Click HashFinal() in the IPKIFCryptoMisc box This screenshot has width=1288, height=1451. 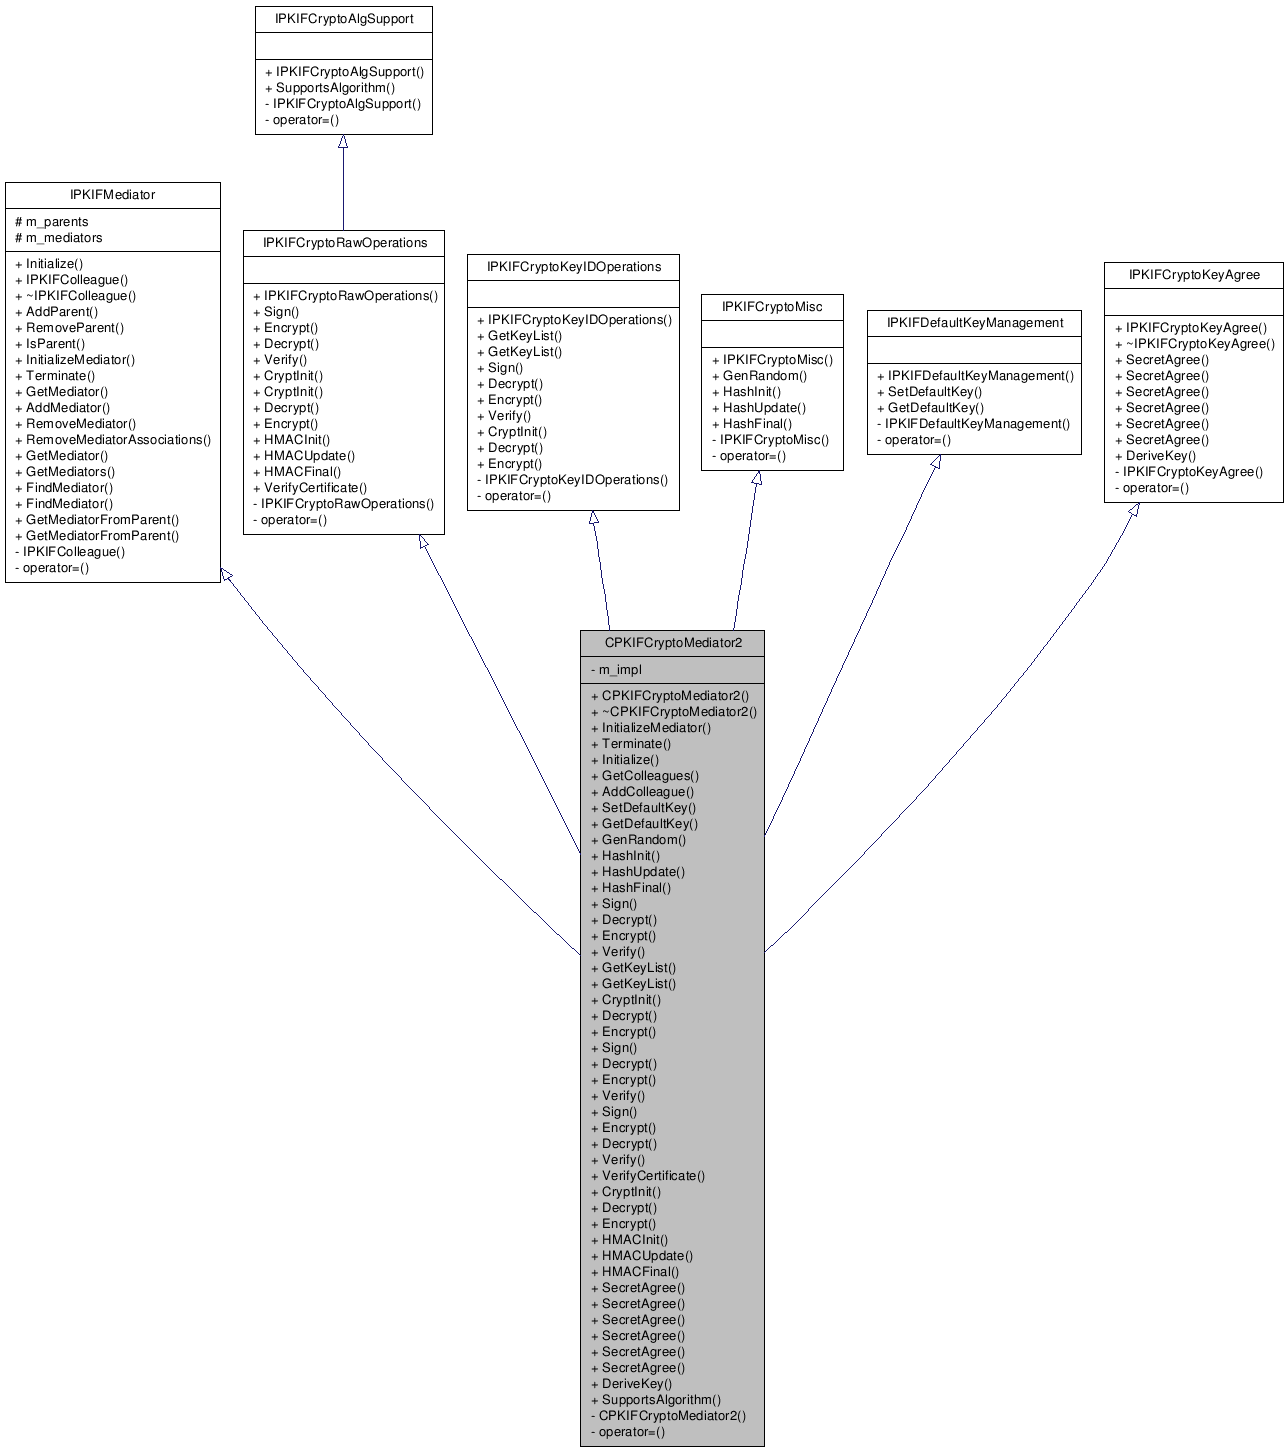point(751,424)
